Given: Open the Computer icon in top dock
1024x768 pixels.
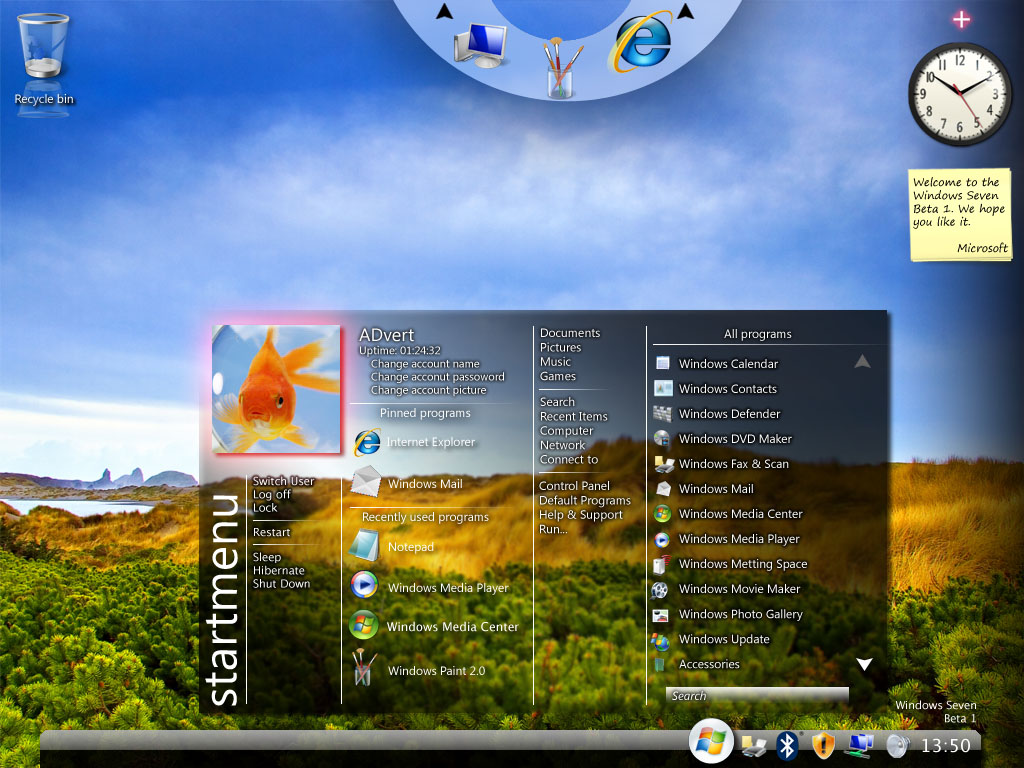Looking at the screenshot, I should click(x=481, y=44).
